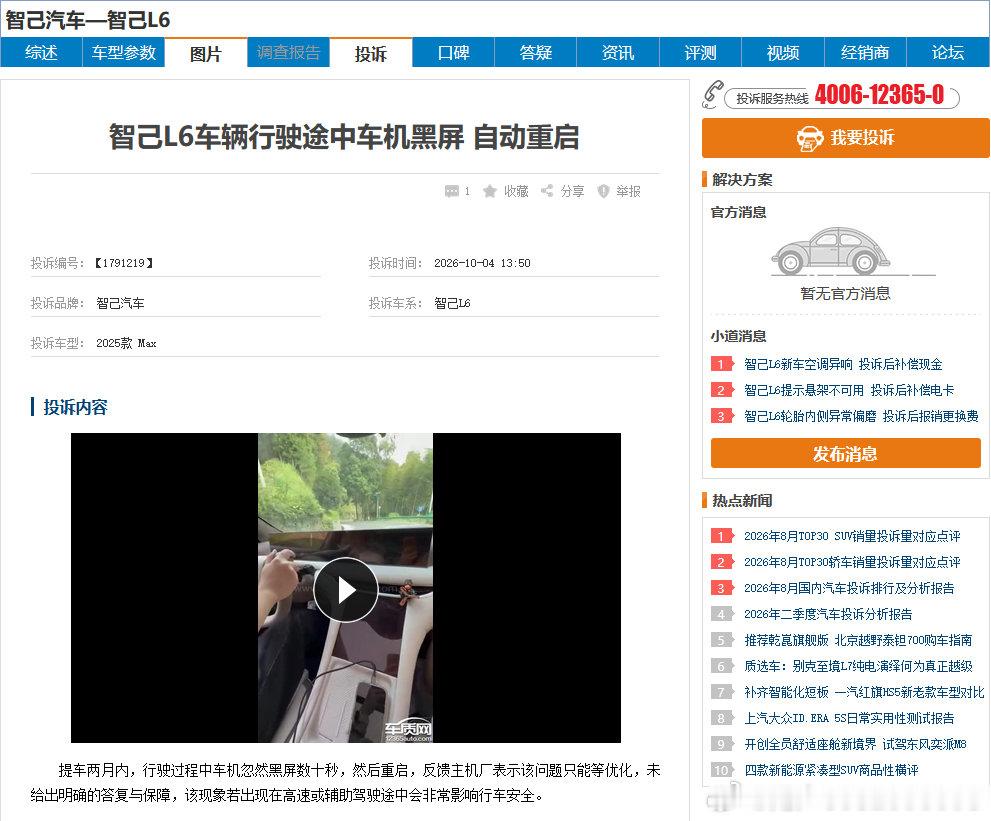Click the 发布消息 button
Viewport: 991px width, 821px height.
[846, 453]
